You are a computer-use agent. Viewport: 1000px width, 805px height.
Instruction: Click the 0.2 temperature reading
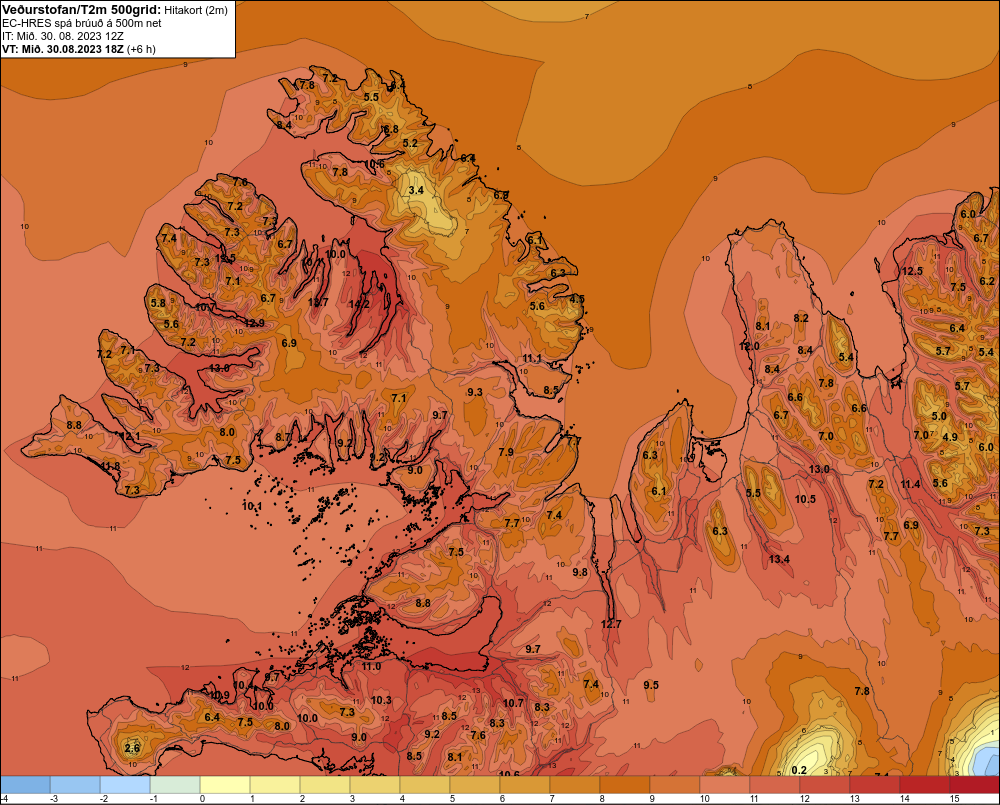tap(798, 771)
